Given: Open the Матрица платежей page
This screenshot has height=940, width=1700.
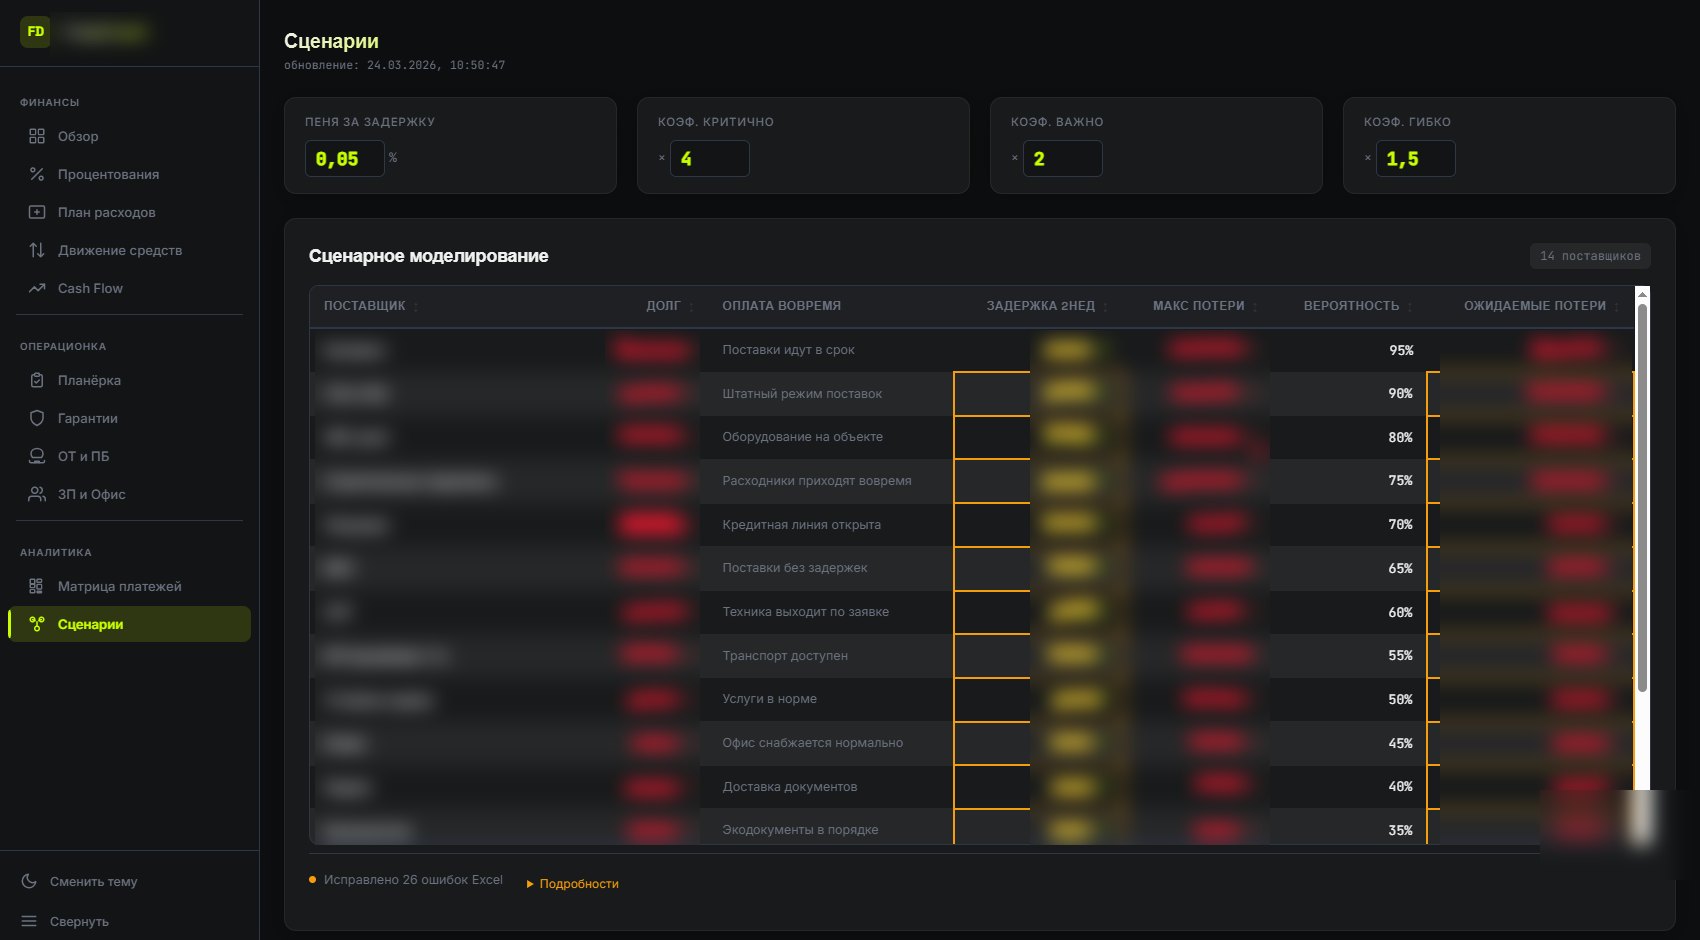Looking at the screenshot, I should coord(129,586).
